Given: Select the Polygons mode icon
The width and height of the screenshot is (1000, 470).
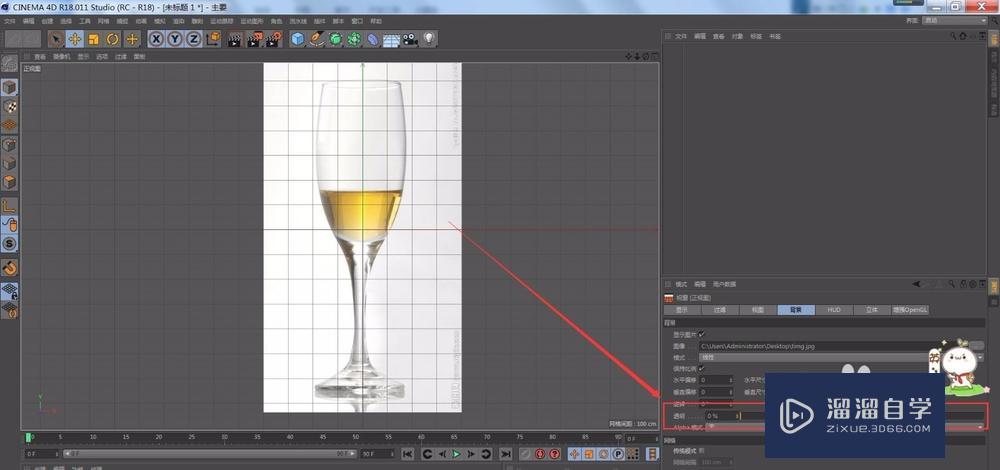Looking at the screenshot, I should [x=9, y=182].
